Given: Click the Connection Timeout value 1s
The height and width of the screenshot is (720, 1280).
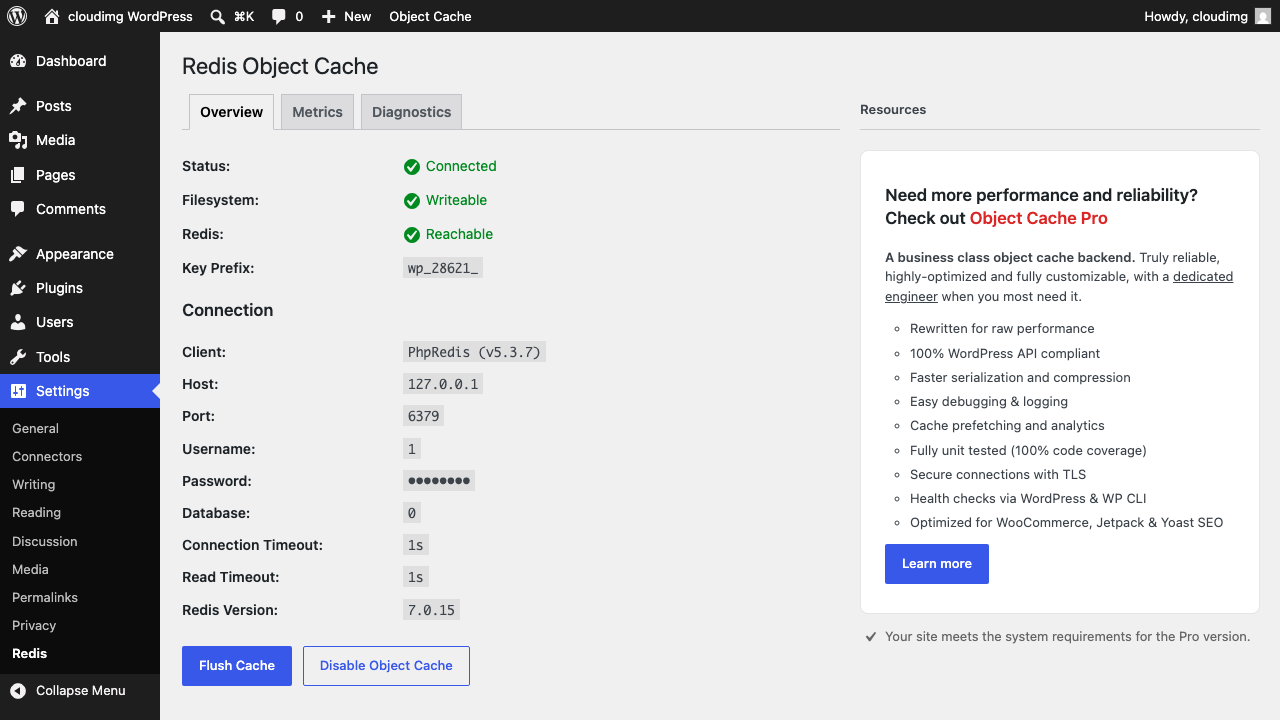Looking at the screenshot, I should 416,545.
